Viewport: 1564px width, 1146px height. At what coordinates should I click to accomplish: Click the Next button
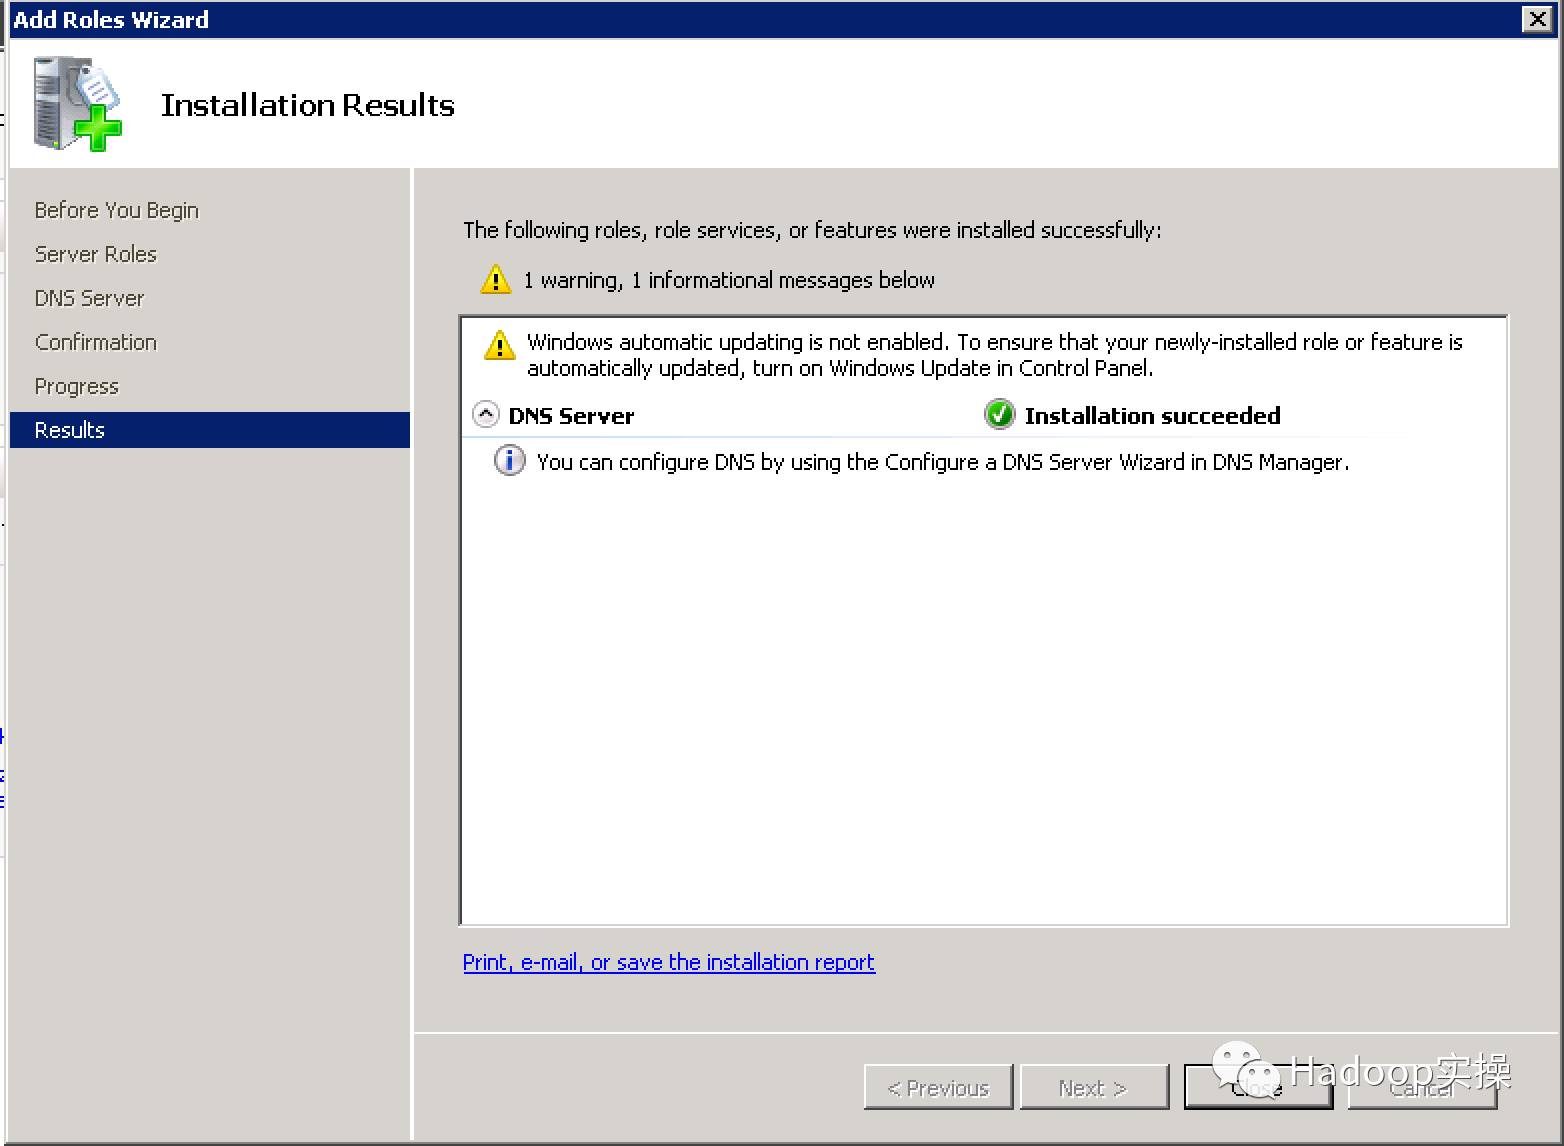(1094, 1087)
